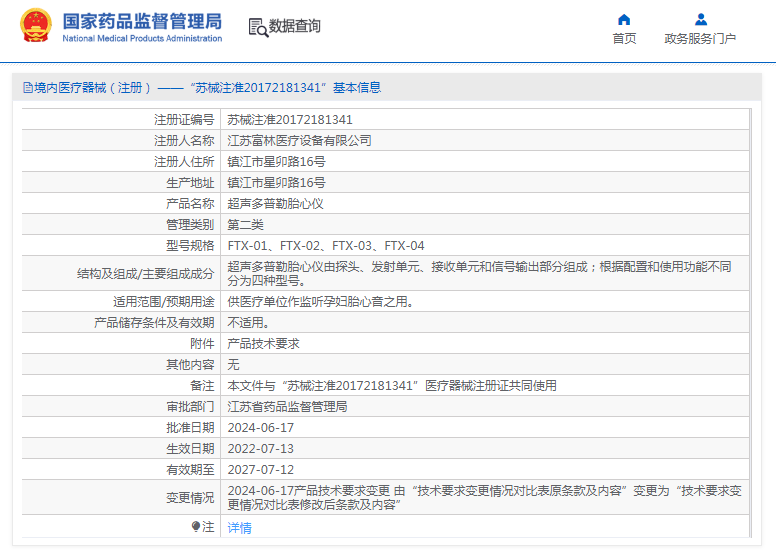Image resolution: width=776 pixels, height=553 pixels.
Task: Click the 有效期至 label
Action: (x=190, y=470)
